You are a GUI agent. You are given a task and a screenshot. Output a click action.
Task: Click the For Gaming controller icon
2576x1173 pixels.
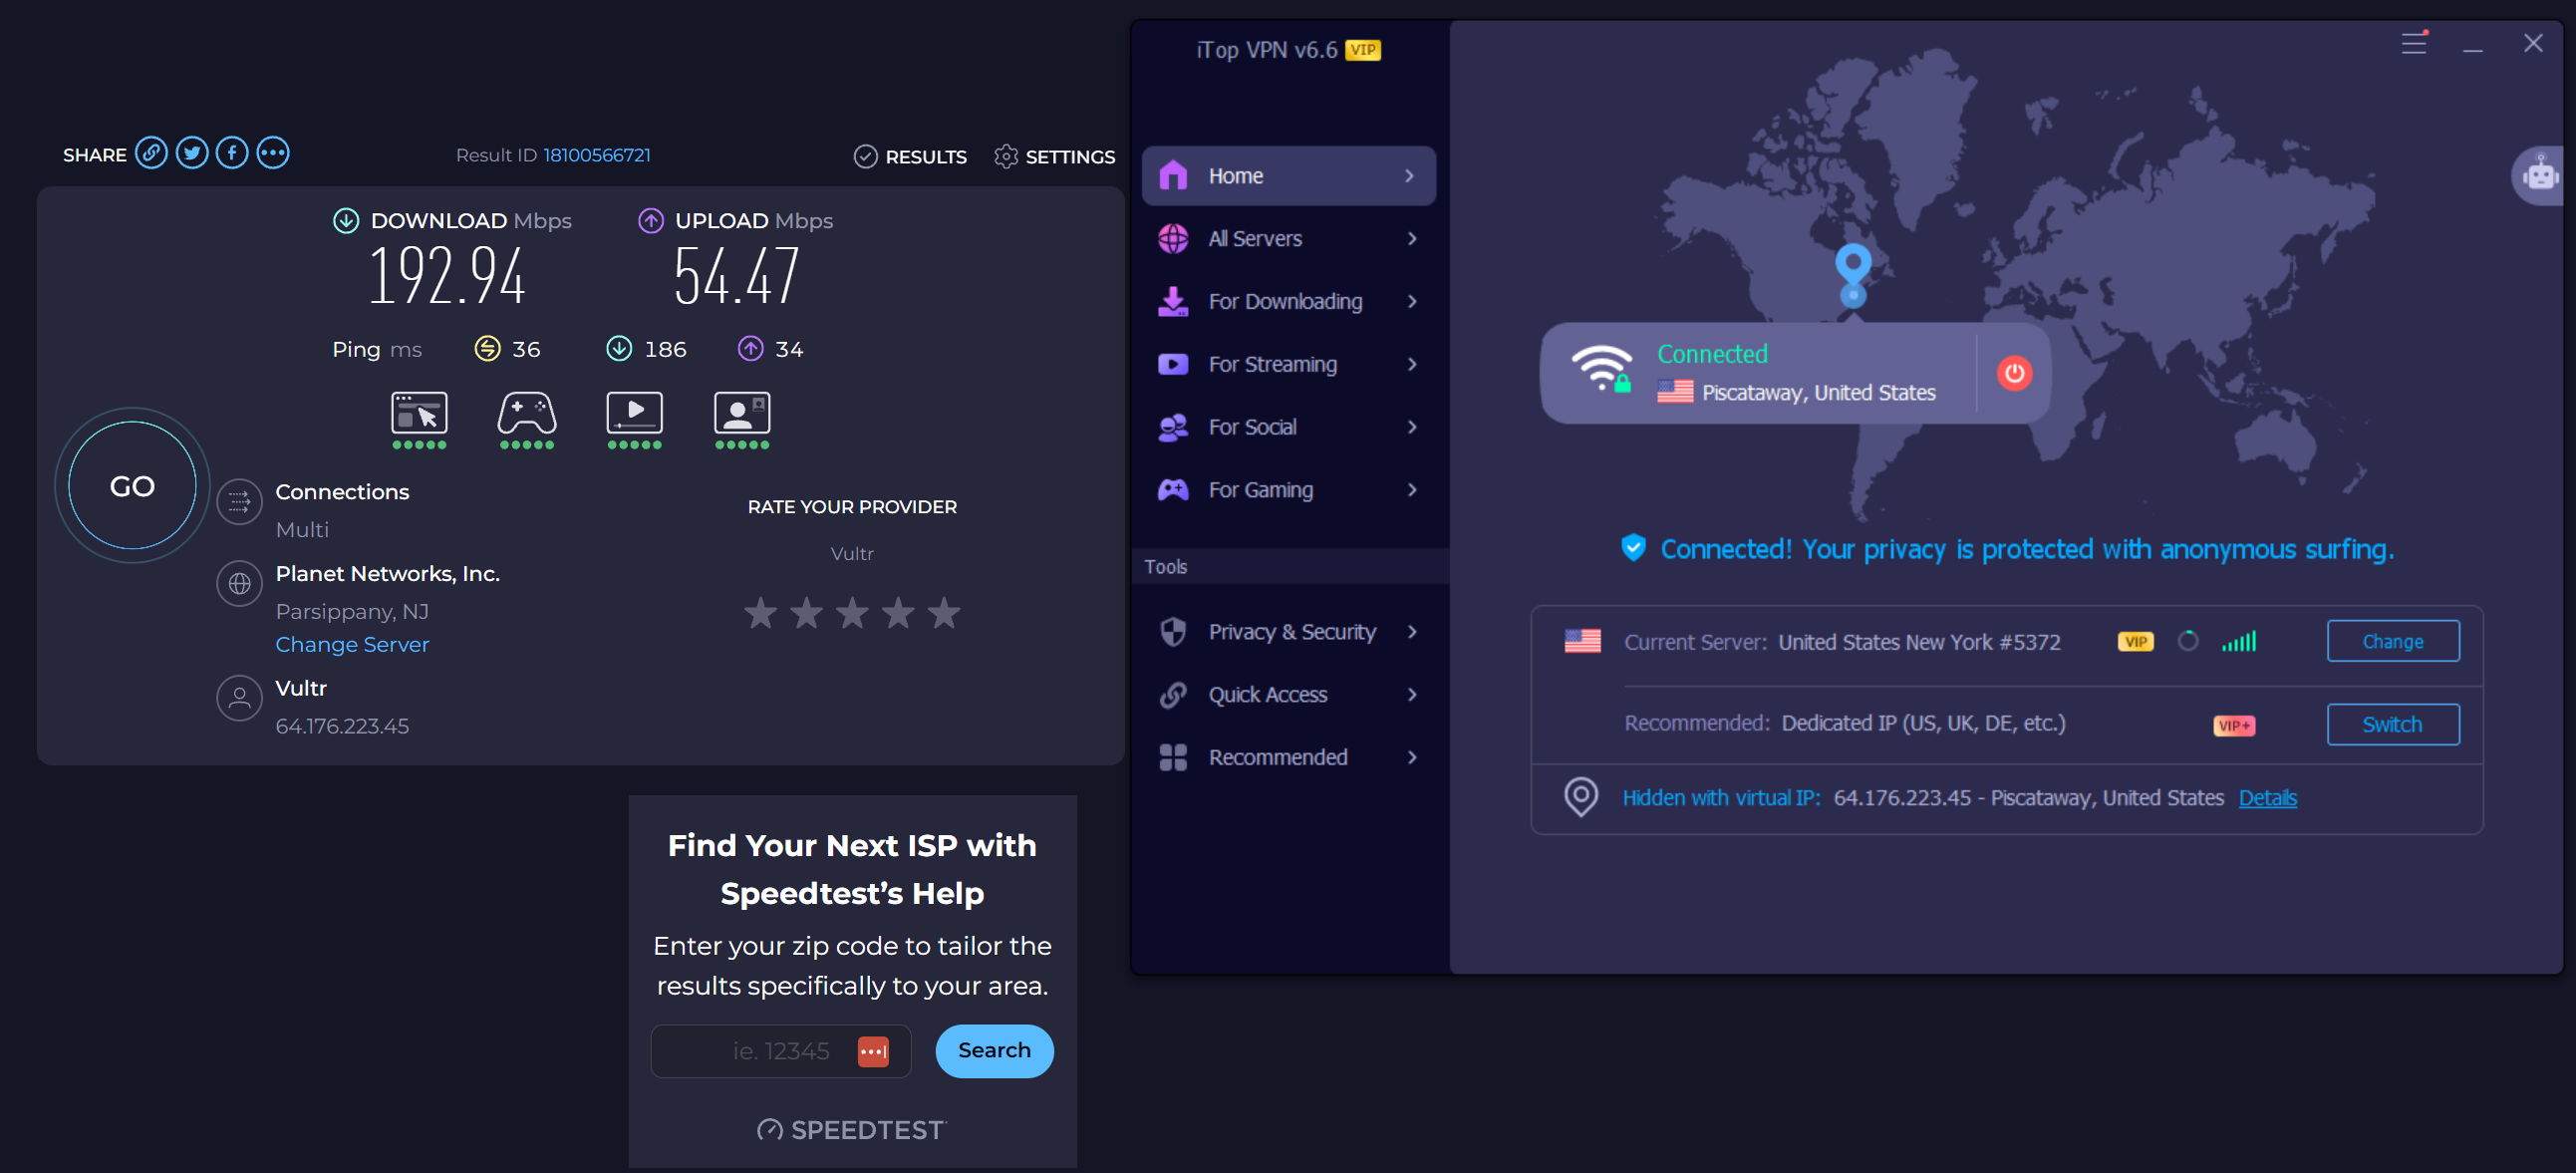(x=1173, y=490)
